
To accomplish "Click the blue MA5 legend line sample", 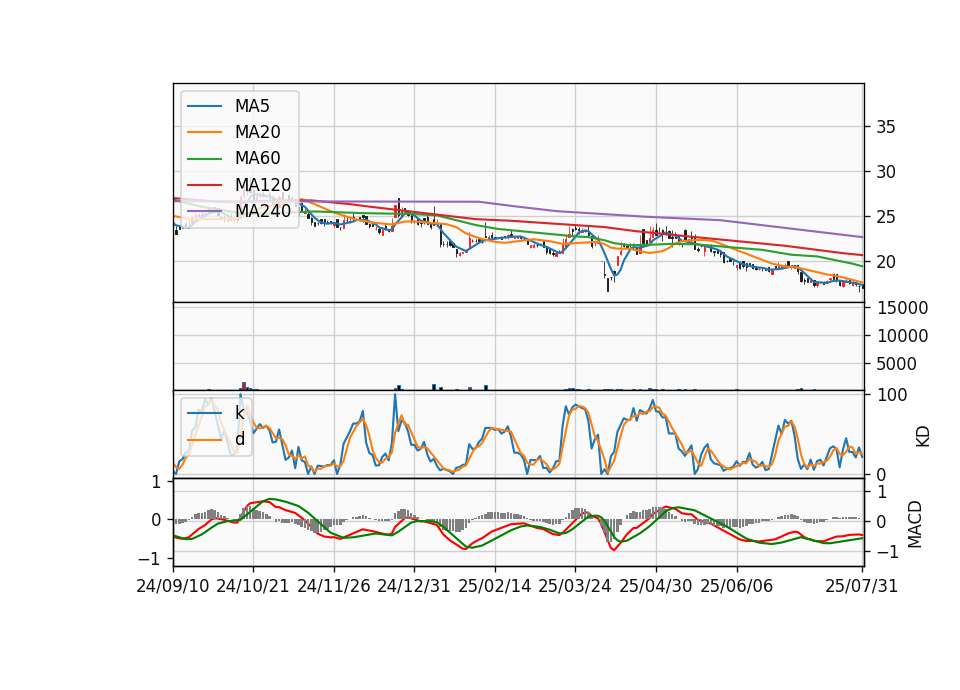I will 204,106.
